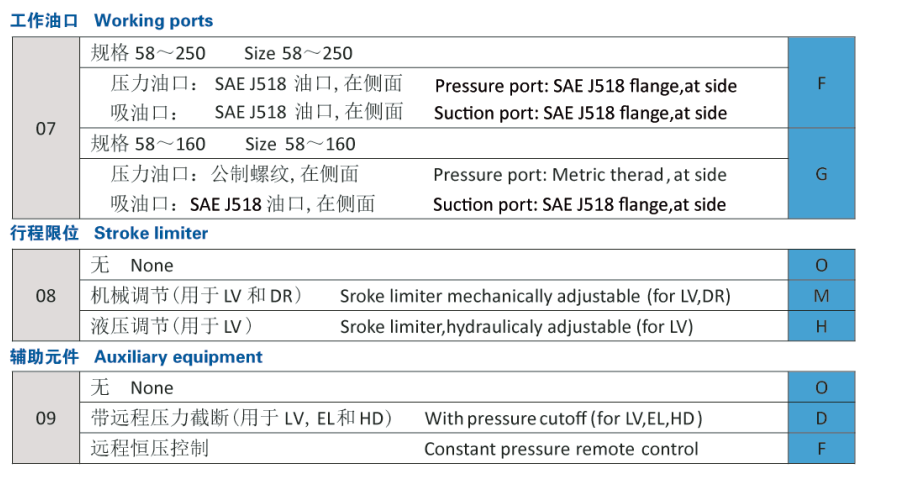903x485 pixels.
Task: Click the blue G code cell
Action: click(821, 174)
